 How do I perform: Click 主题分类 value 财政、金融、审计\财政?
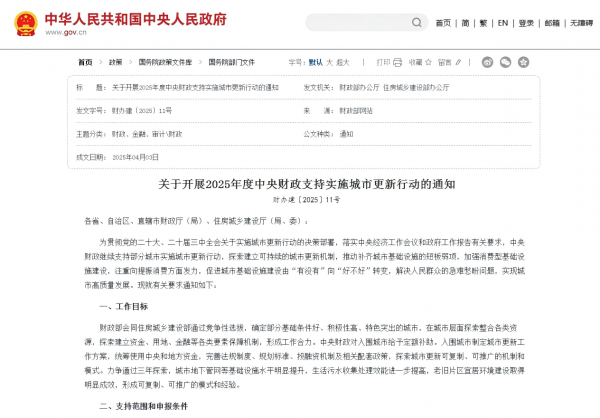147,134
